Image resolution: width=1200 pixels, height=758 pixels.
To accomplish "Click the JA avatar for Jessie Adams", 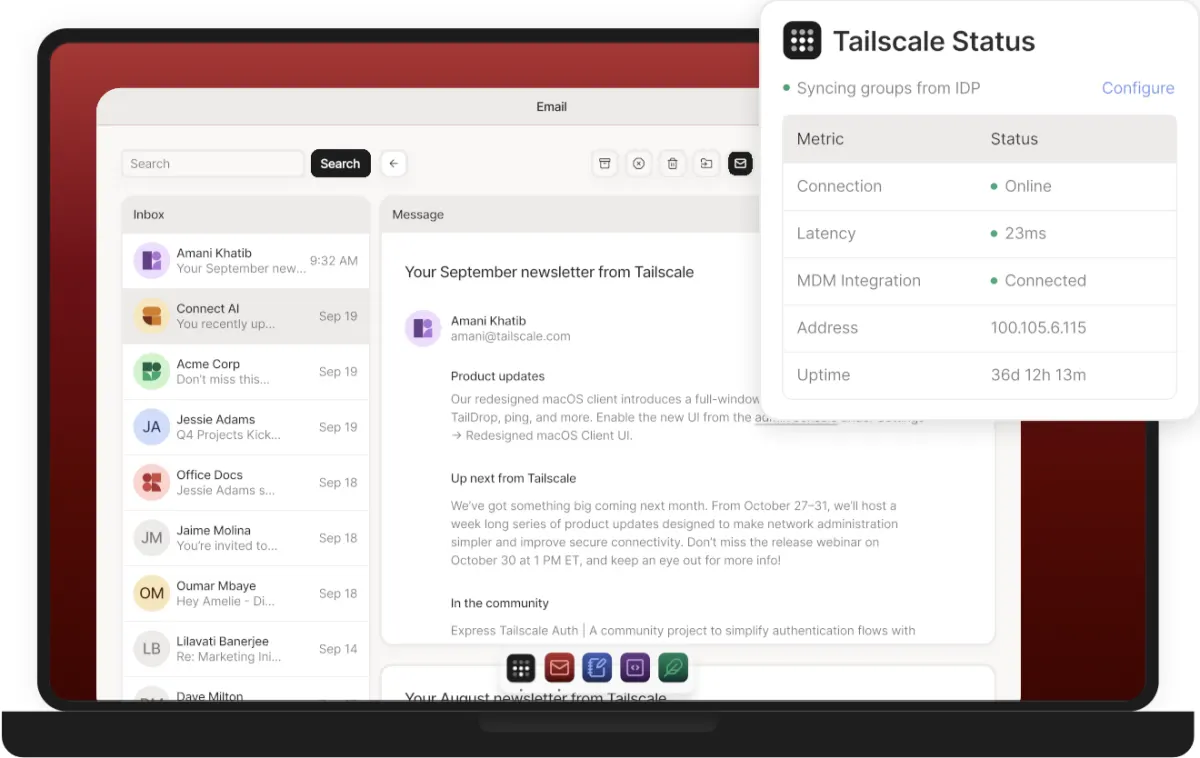I will [x=151, y=427].
